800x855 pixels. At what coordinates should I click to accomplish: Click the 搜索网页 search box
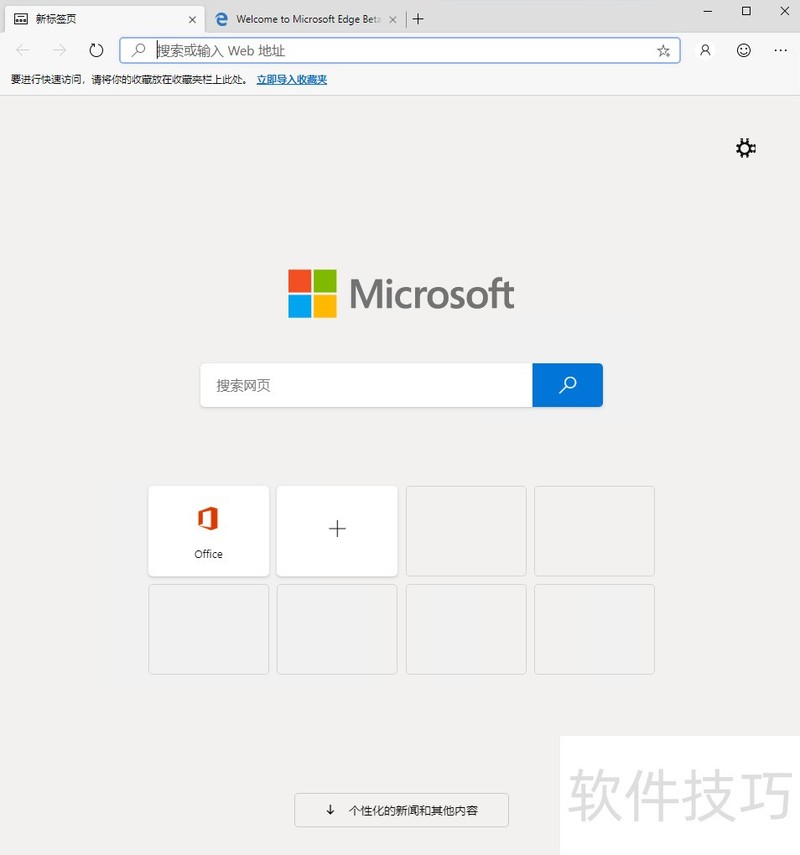pos(366,385)
